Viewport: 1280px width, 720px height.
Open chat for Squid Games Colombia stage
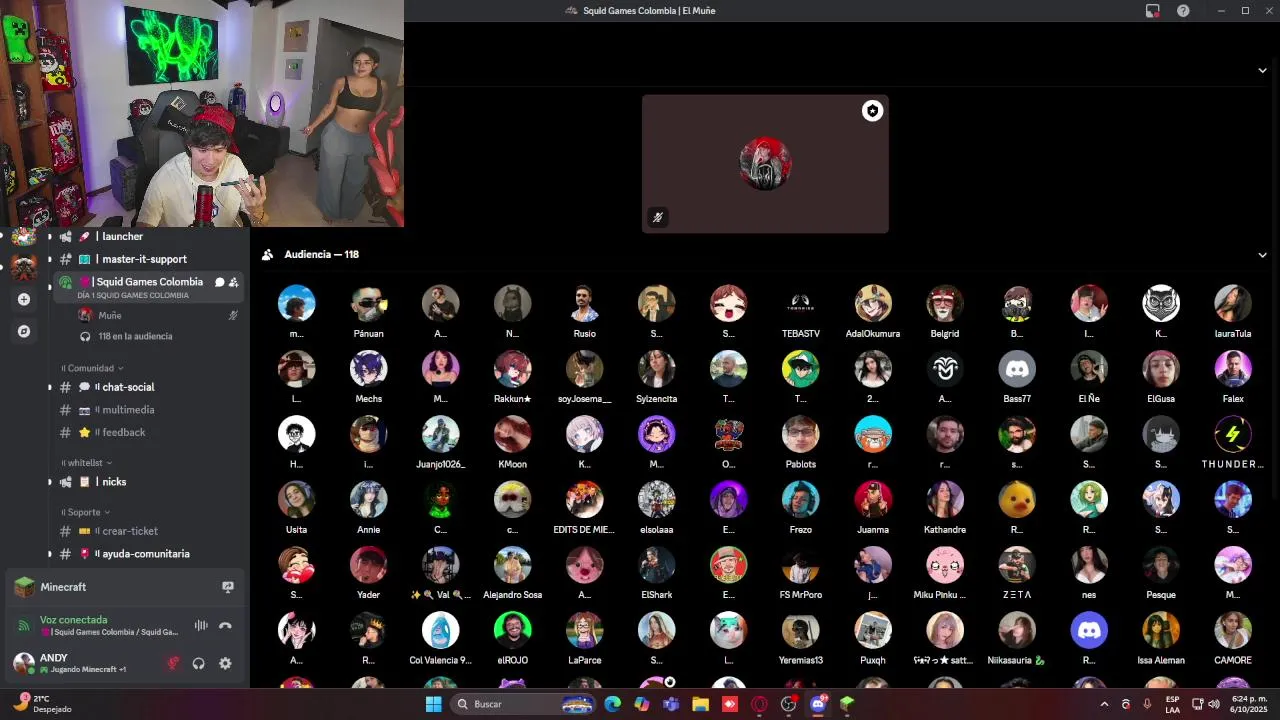219,282
